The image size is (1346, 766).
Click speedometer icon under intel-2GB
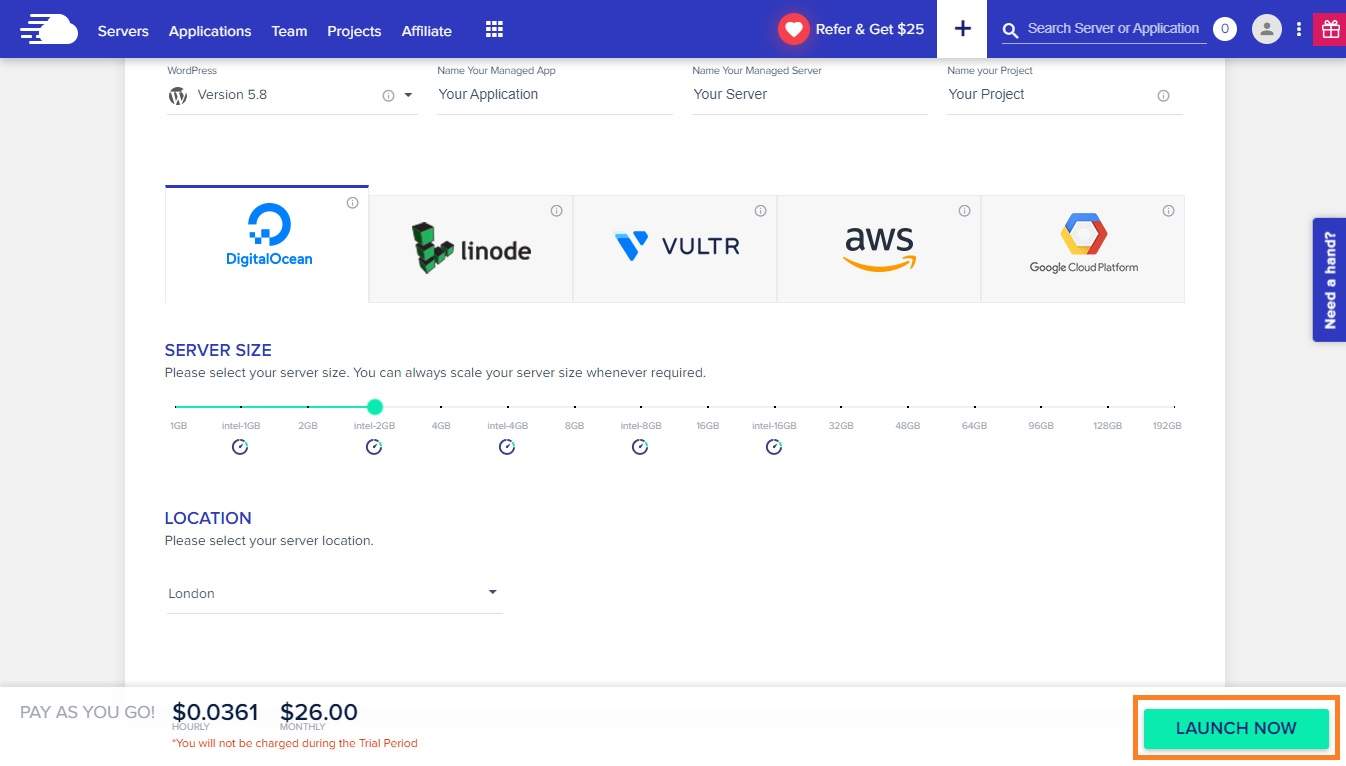pos(374,447)
